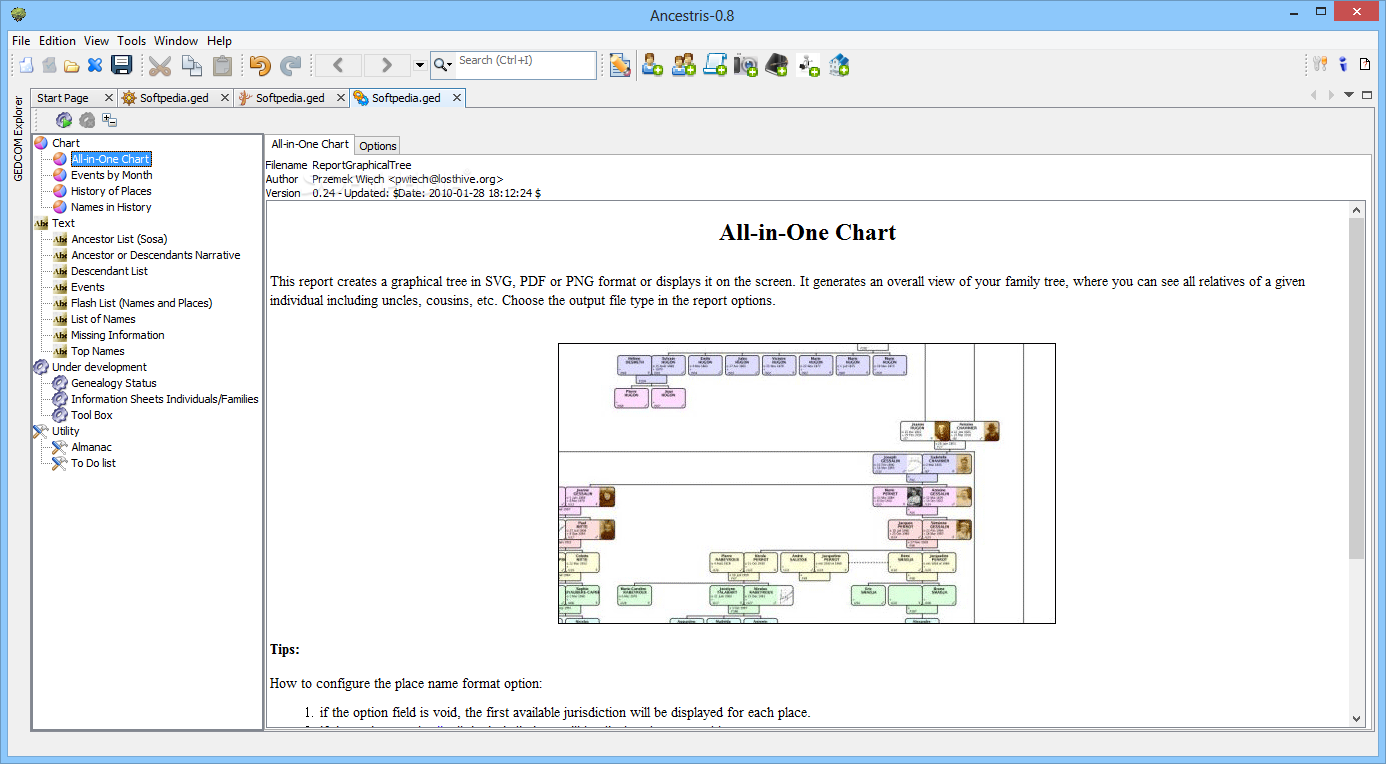The width and height of the screenshot is (1386, 764).
Task: Click the blue information icon
Action: (1343, 65)
